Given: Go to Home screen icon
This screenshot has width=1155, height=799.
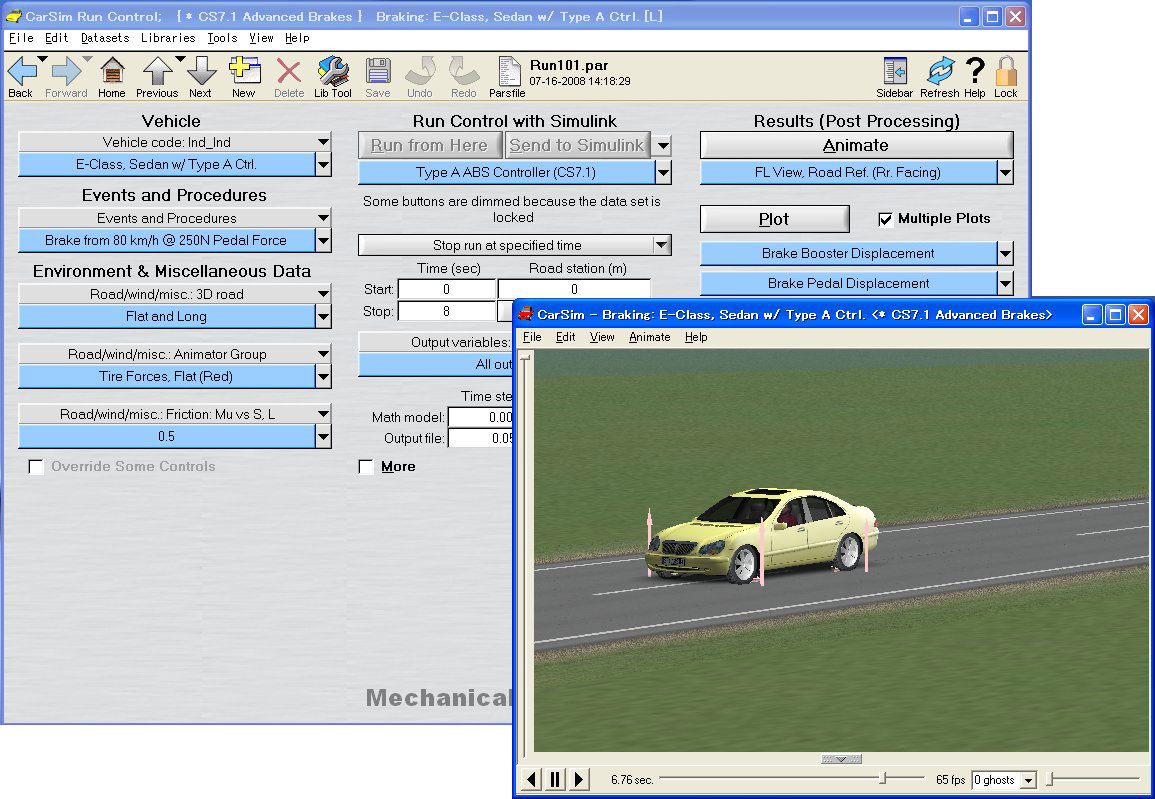Looking at the screenshot, I should (x=111, y=71).
